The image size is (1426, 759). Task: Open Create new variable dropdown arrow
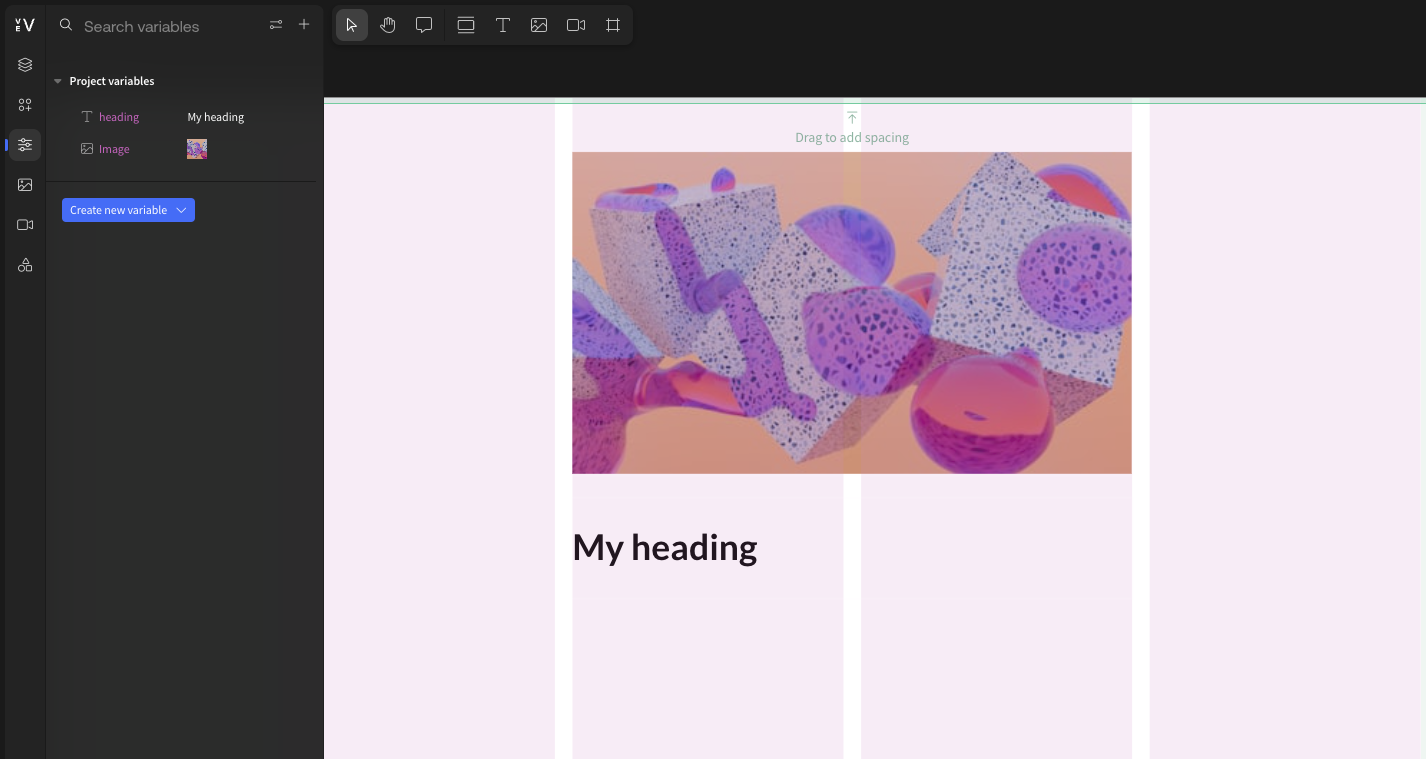(x=182, y=210)
